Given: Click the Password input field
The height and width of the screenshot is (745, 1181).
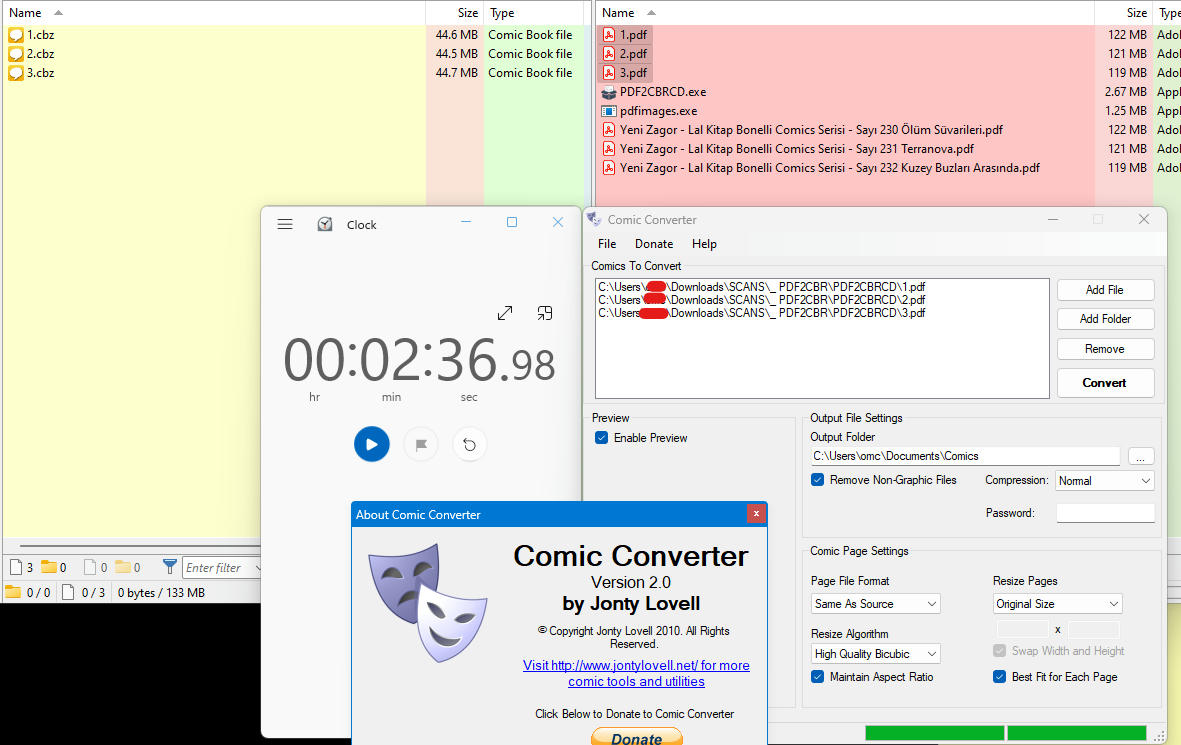Looking at the screenshot, I should [1105, 513].
